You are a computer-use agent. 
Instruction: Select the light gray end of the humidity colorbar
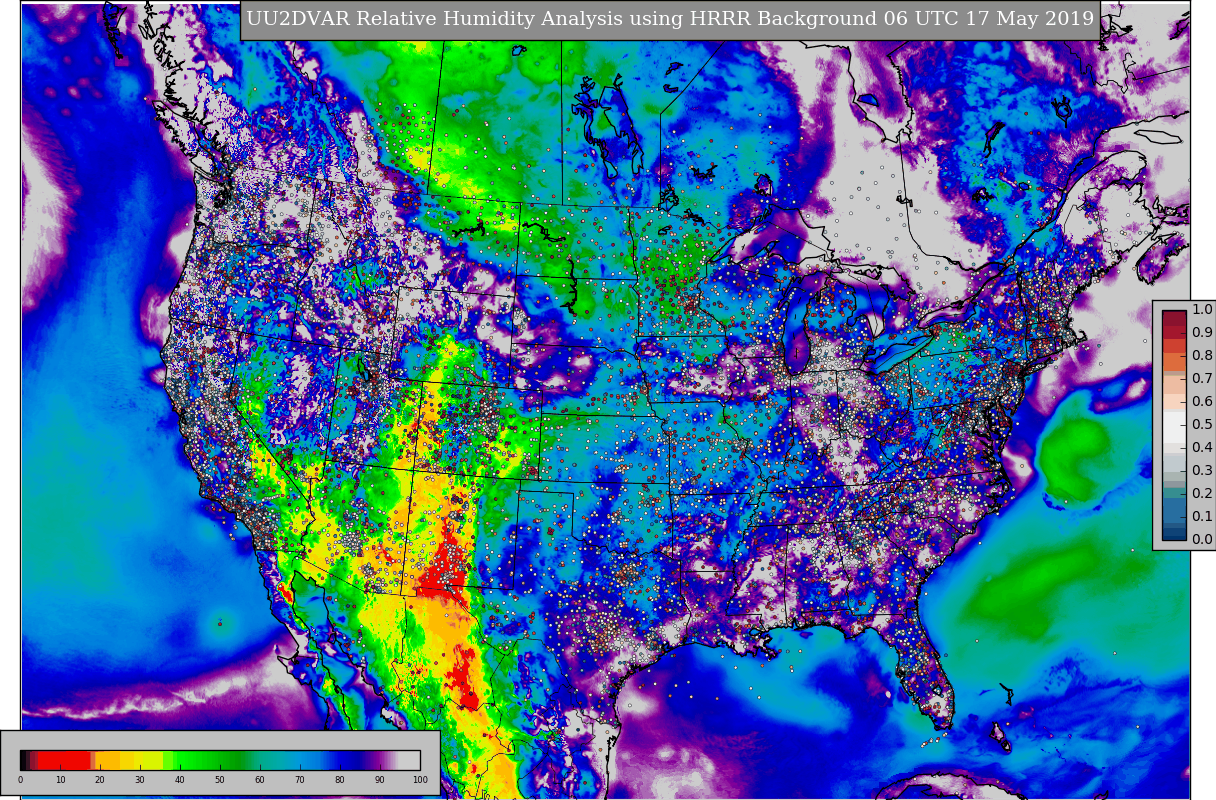409,760
